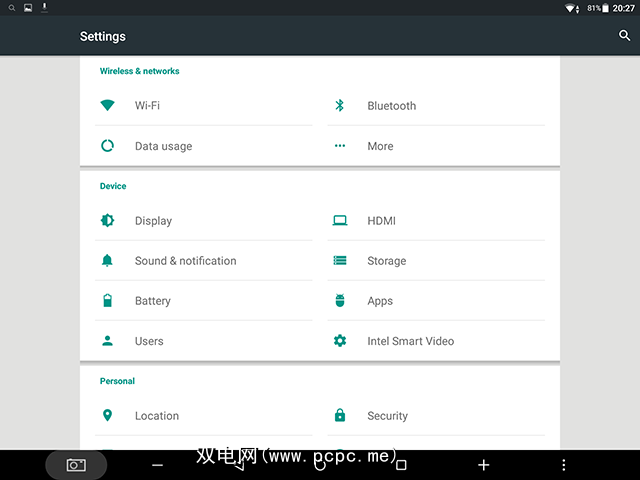The height and width of the screenshot is (480, 640).
Task: Click the 20:27 clock in status bar
Action: 623,8
